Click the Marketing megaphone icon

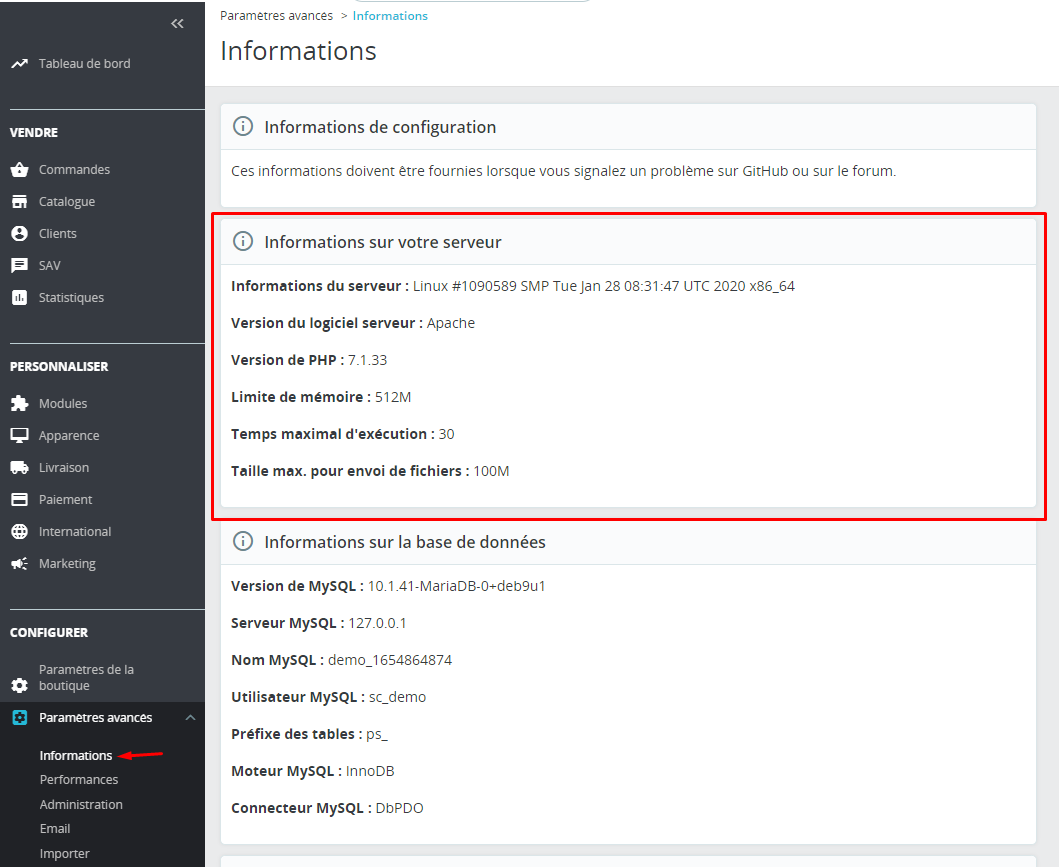click(19, 564)
